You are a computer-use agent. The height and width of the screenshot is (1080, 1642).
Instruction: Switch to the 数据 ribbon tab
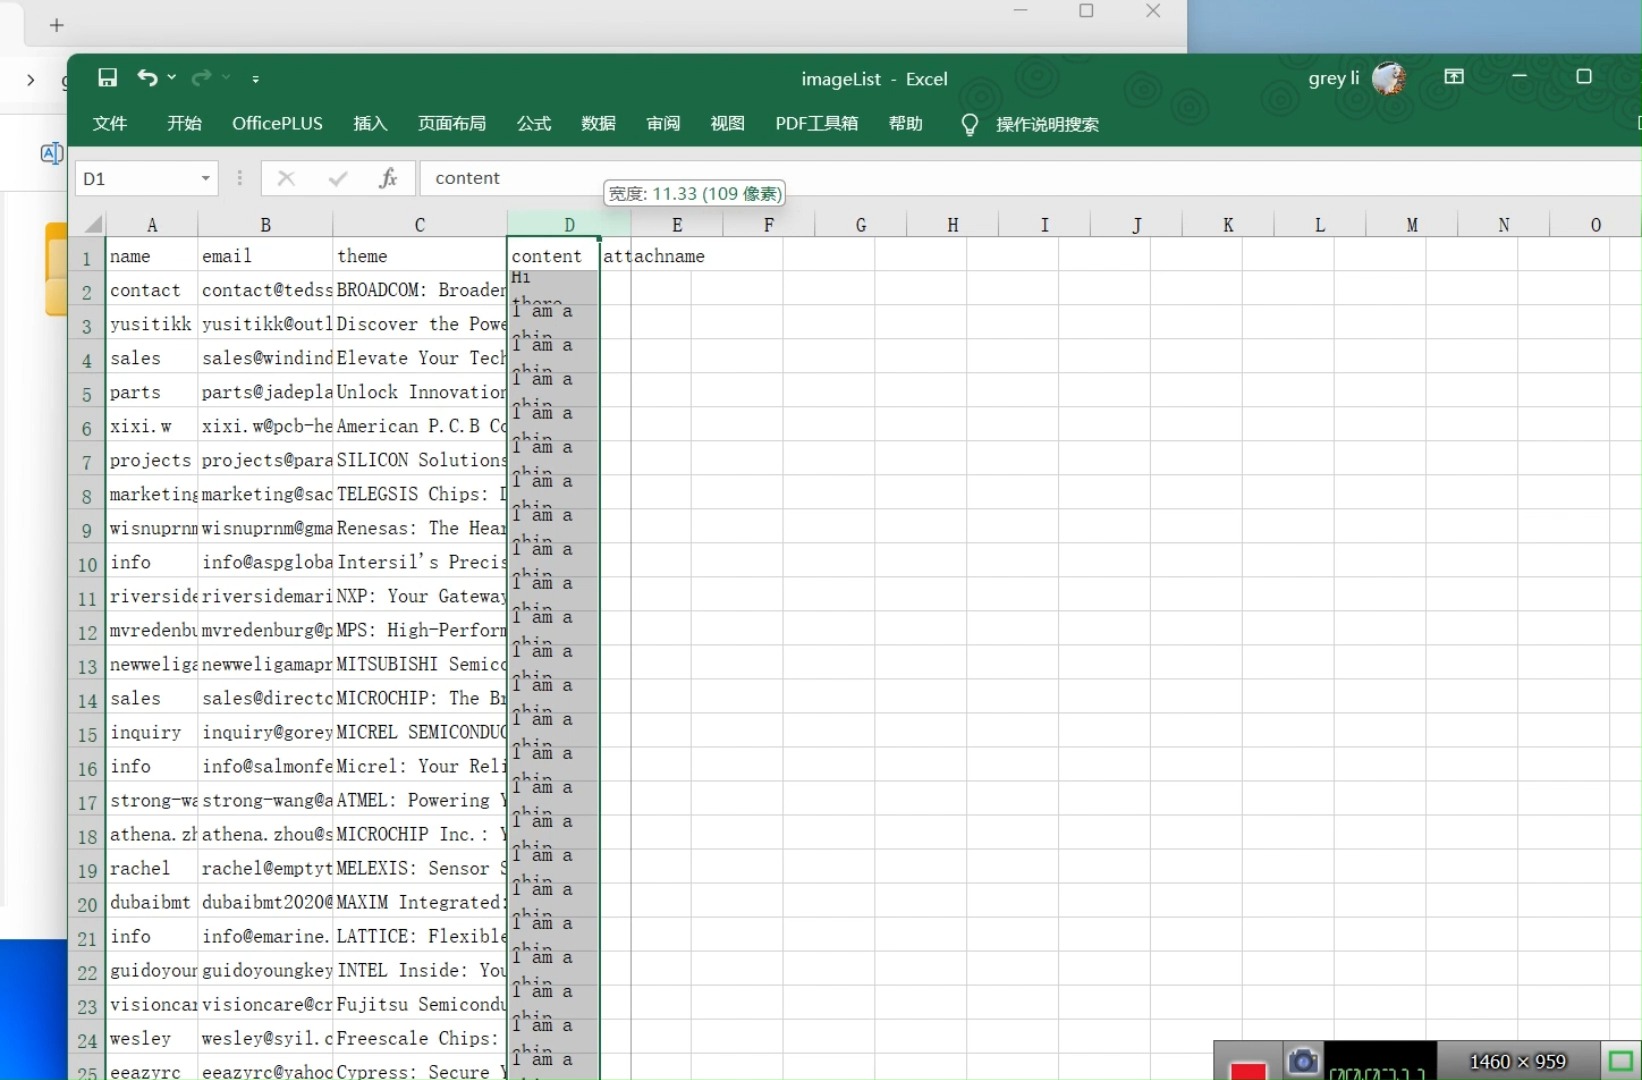[598, 124]
